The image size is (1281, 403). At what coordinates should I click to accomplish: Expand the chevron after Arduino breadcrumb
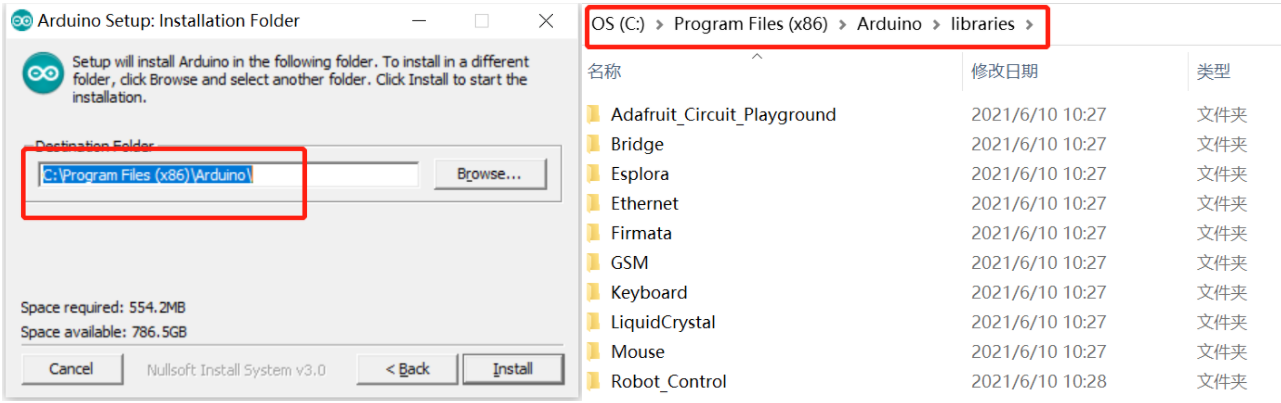click(937, 24)
